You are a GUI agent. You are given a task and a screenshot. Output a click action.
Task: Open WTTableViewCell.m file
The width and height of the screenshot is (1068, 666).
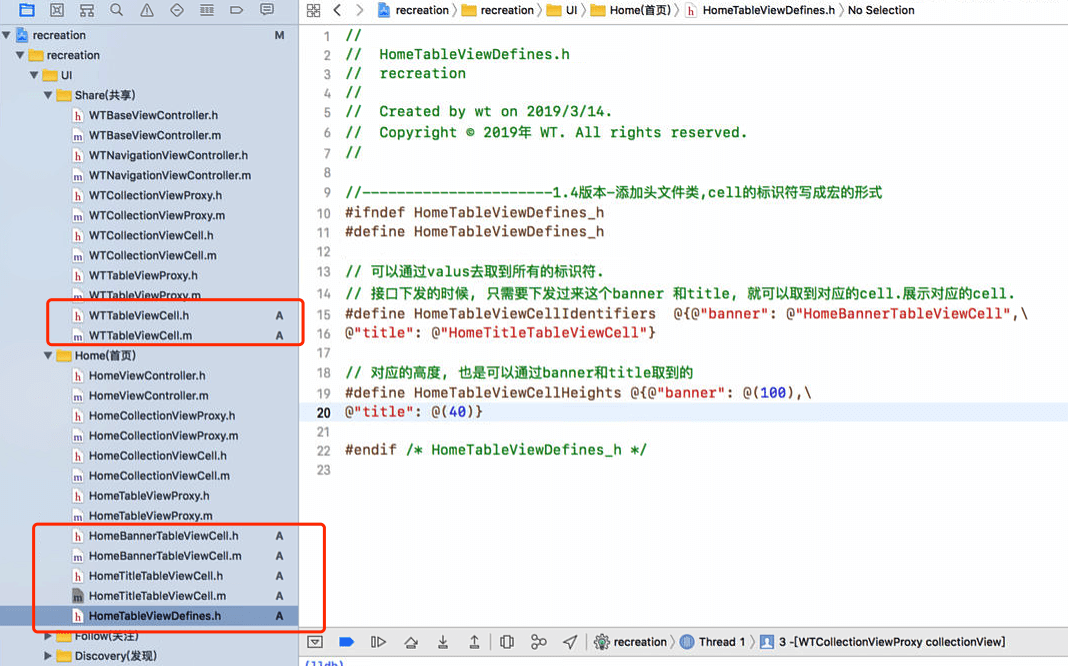pos(140,335)
